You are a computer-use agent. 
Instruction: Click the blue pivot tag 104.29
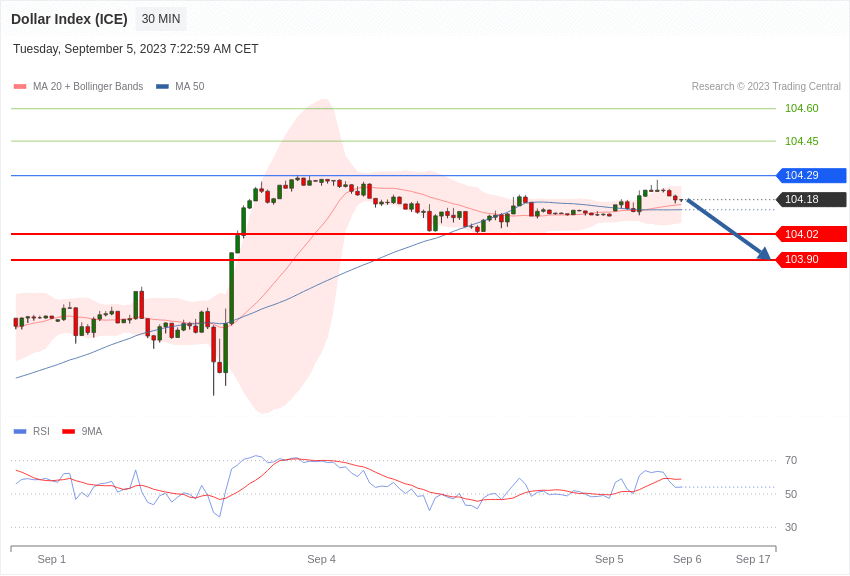(812, 176)
